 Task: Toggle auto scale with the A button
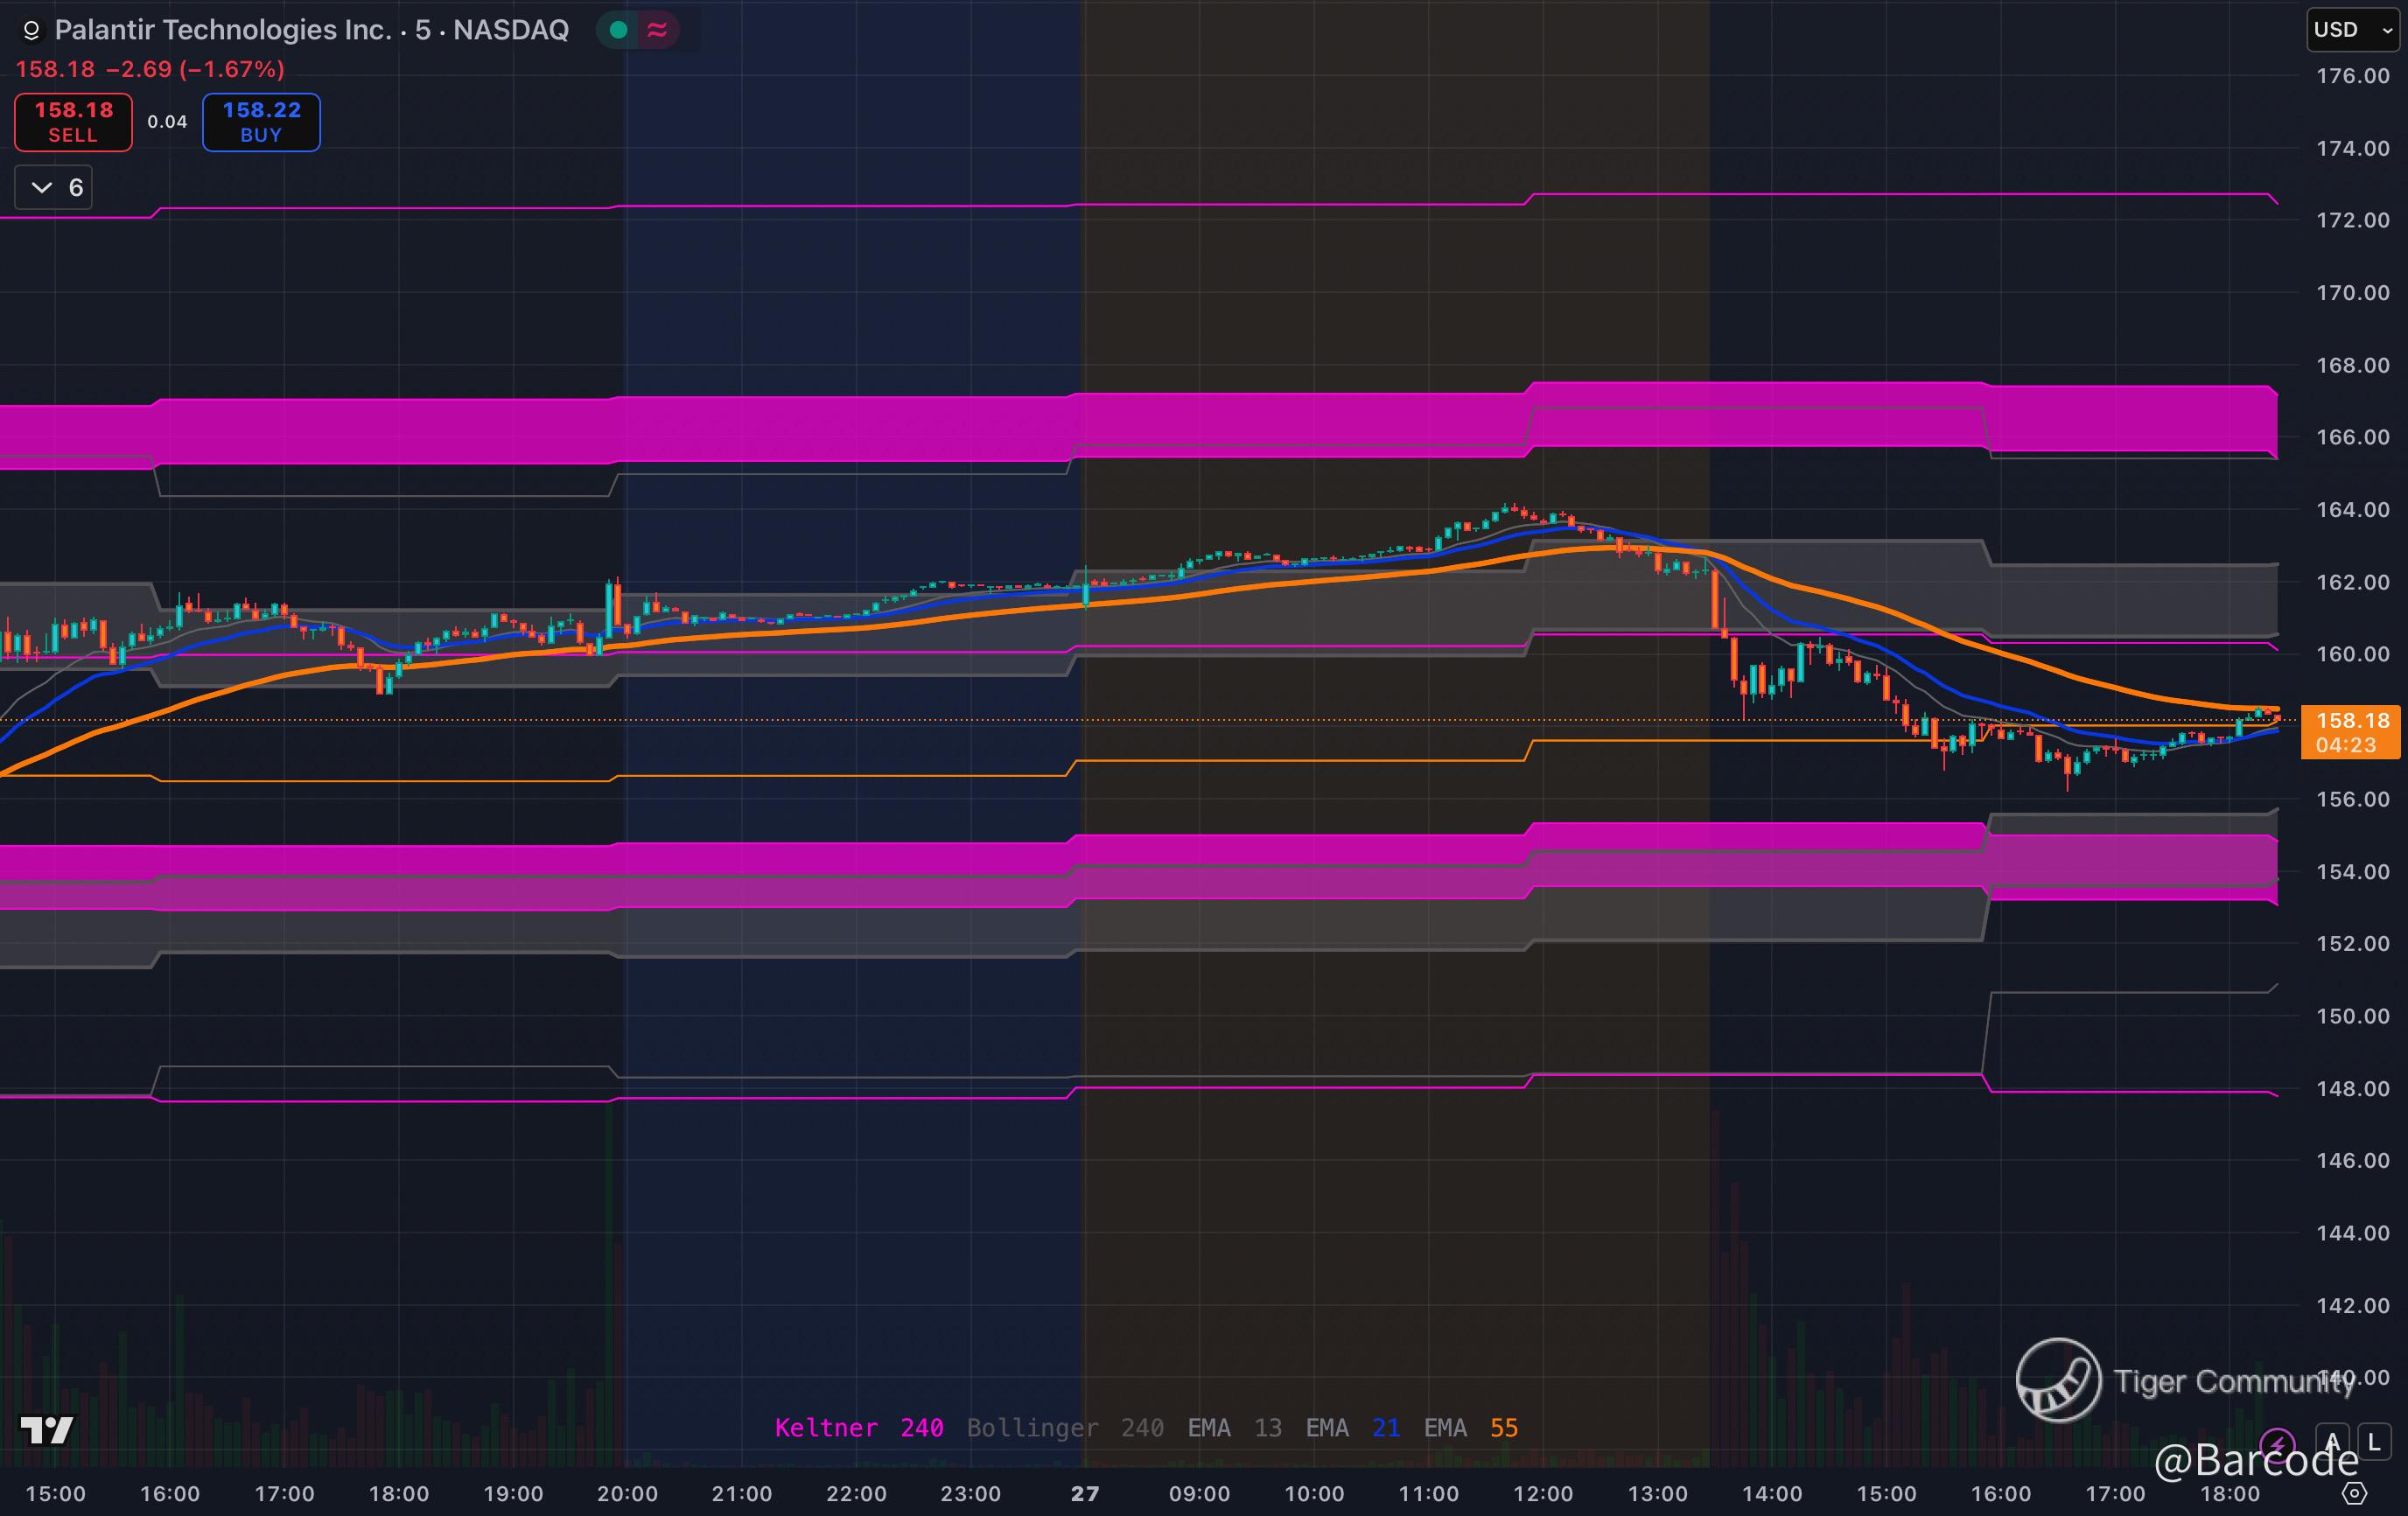(x=2332, y=1442)
